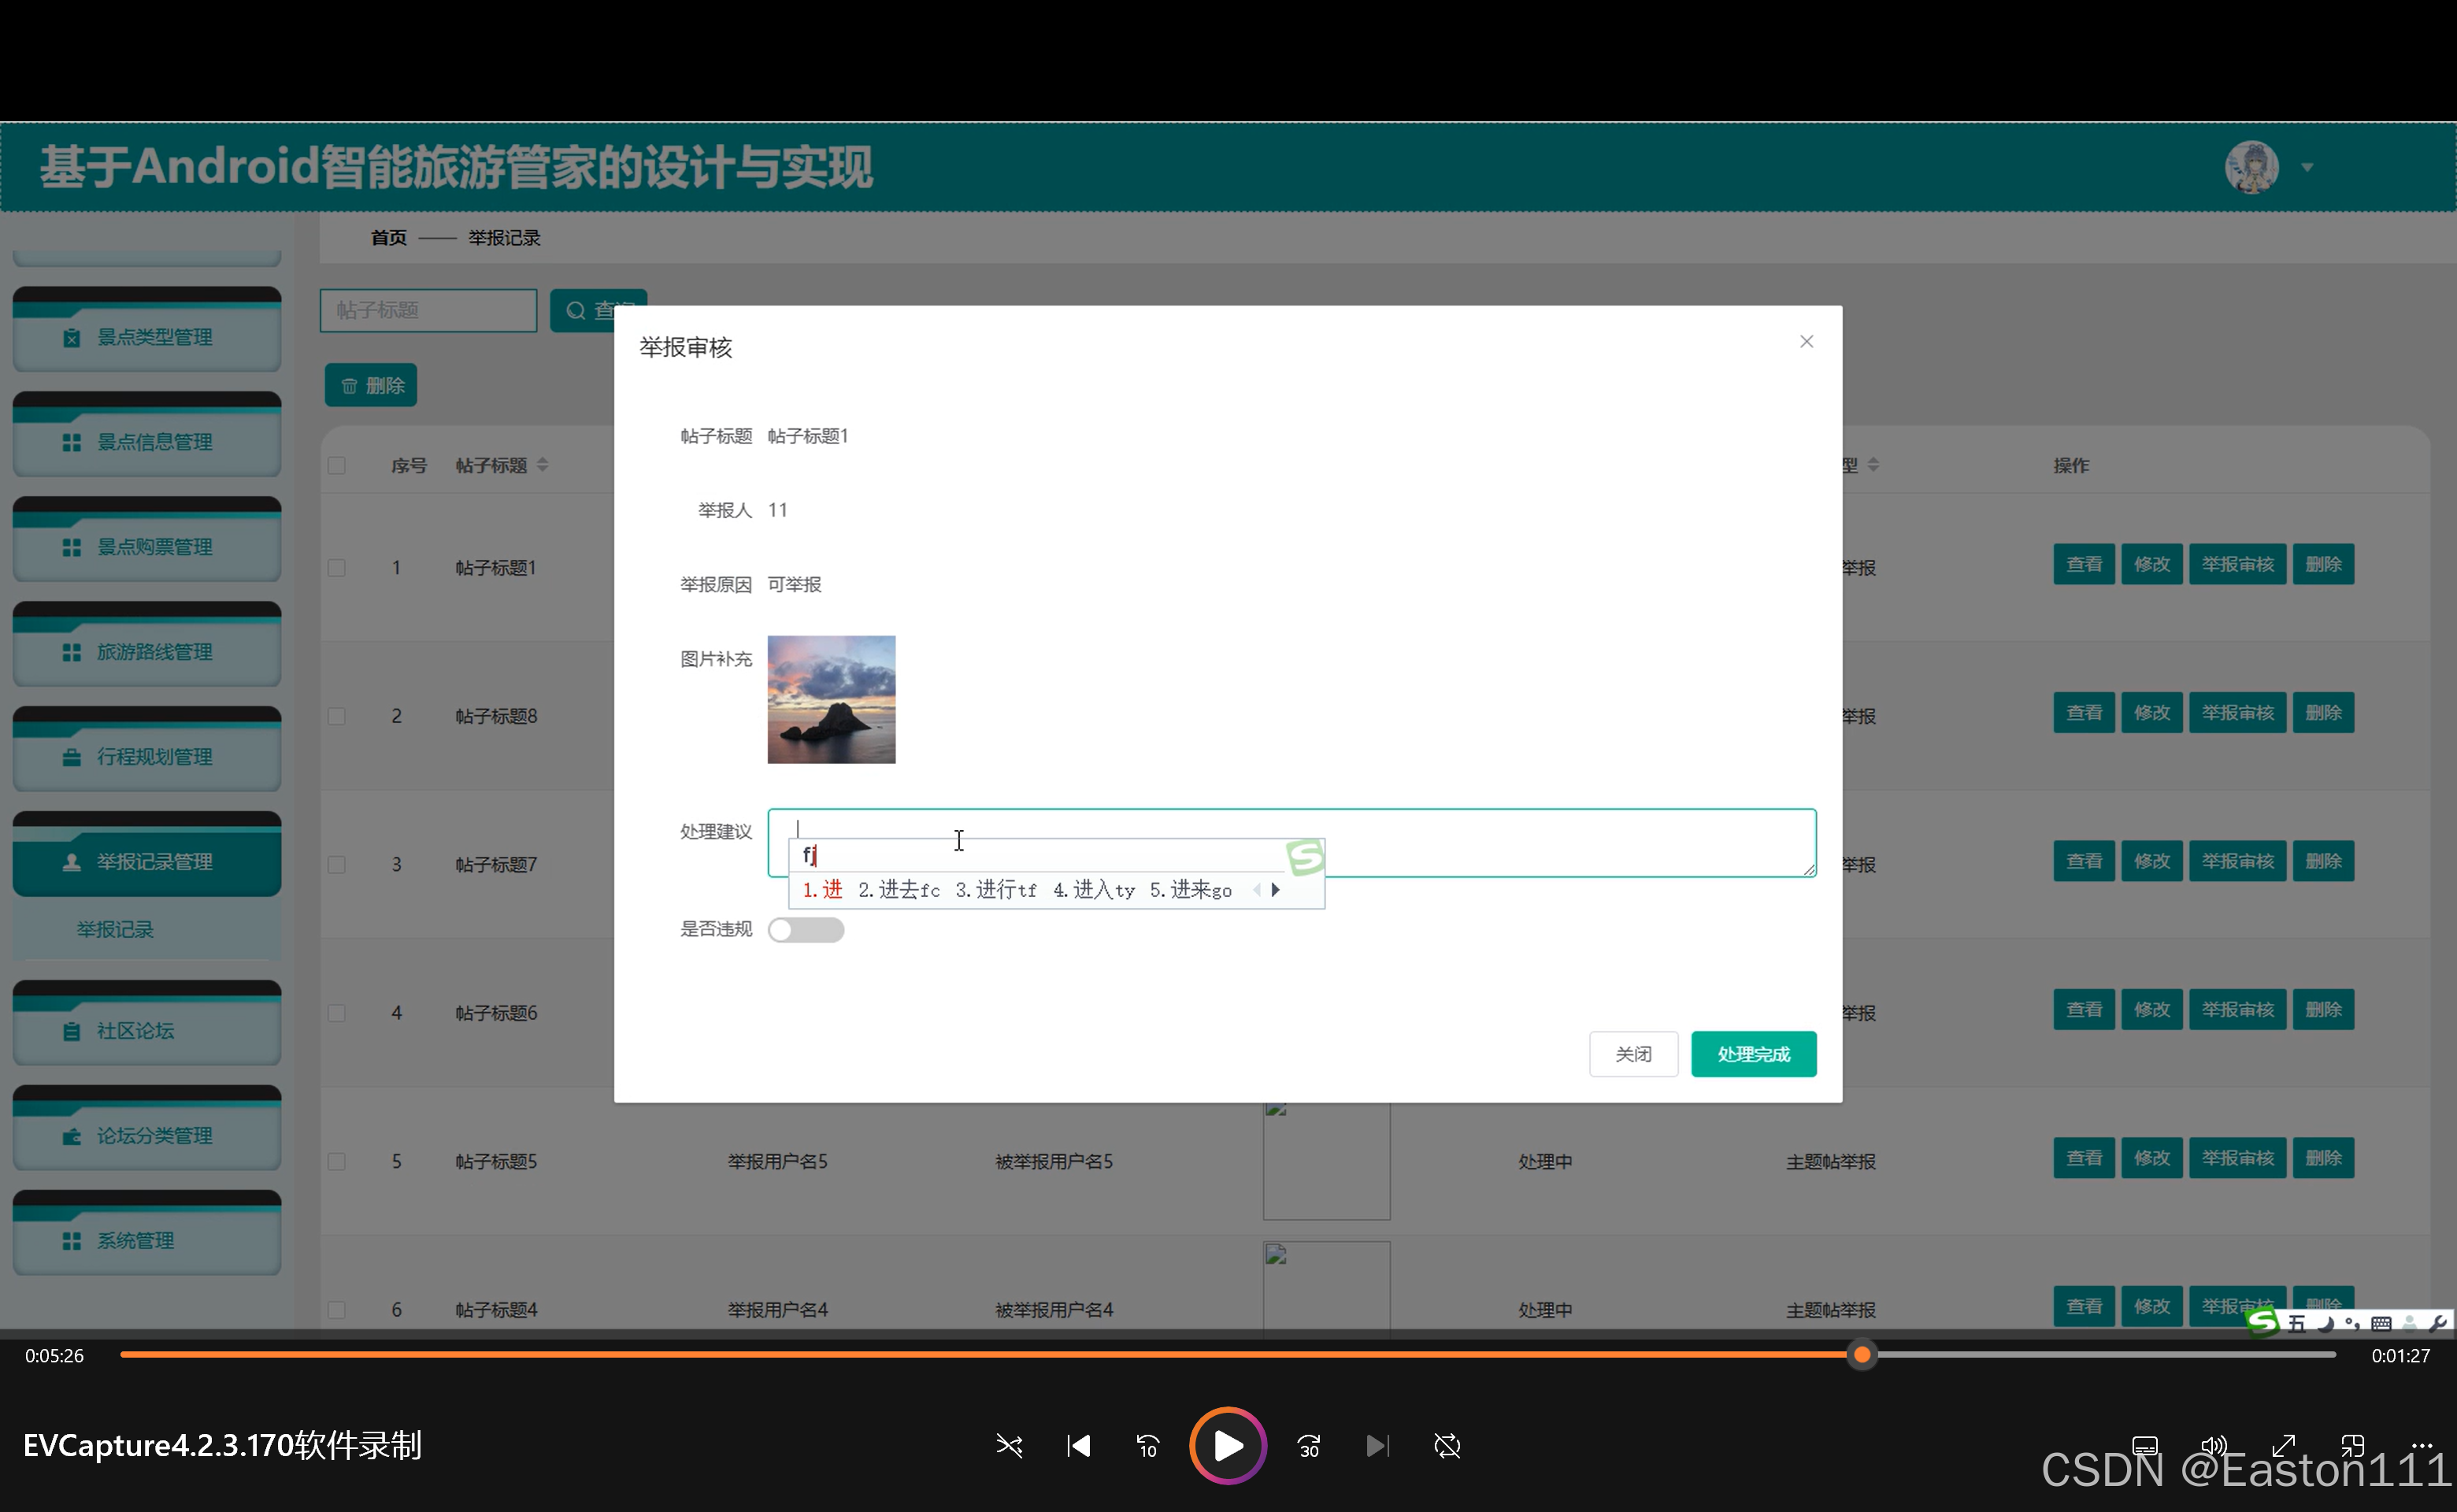This screenshot has height=1512, width=2457.
Task: Open the user avatar dropdown arrow
Action: [2308, 168]
